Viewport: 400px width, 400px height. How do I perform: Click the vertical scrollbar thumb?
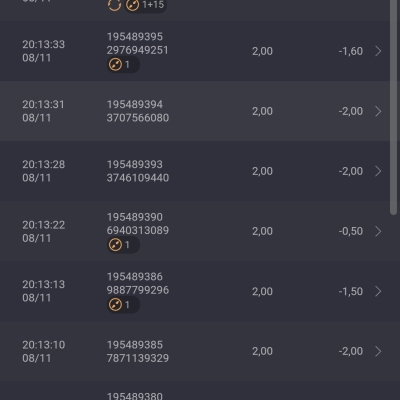[393, 107]
